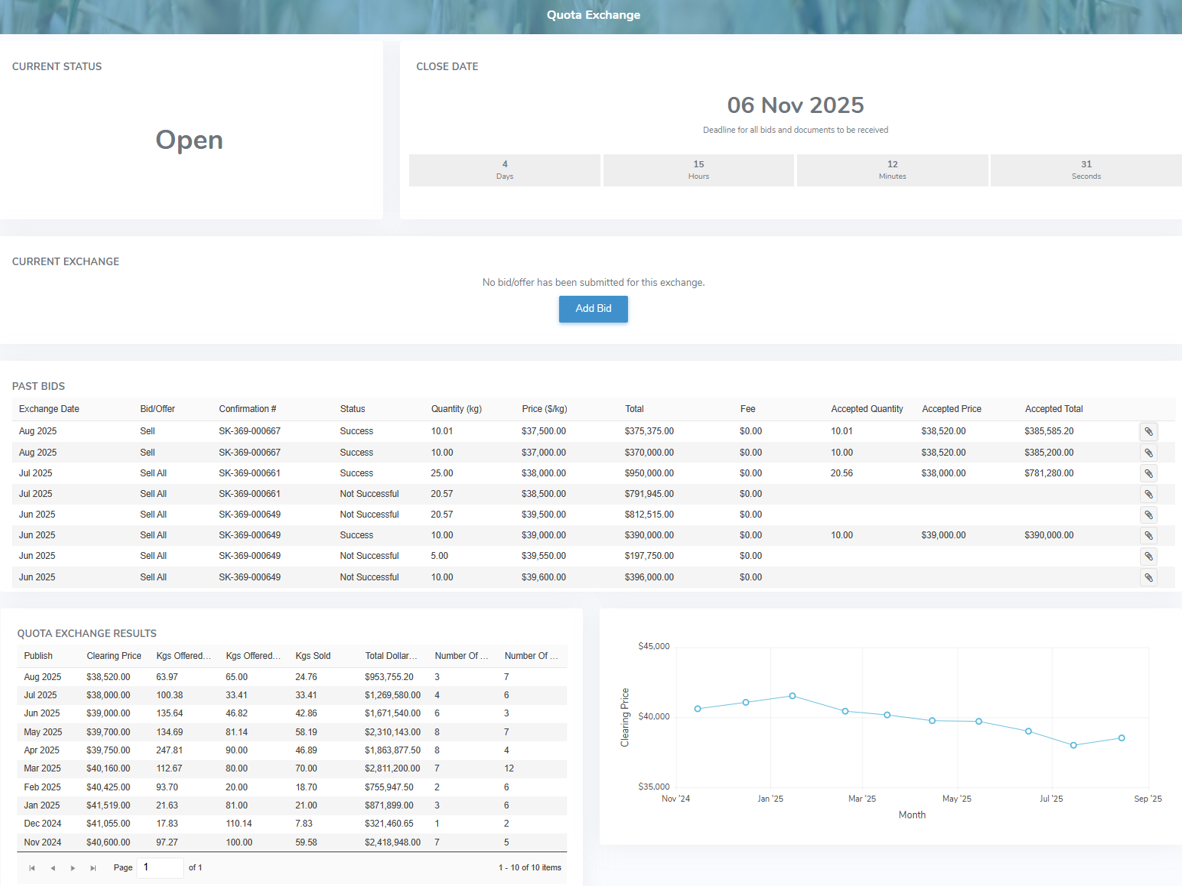This screenshot has height=886, width=1183.
Task: Open attachment for the last Jun 2025 Not Successful bid
Action: pos(1149,577)
